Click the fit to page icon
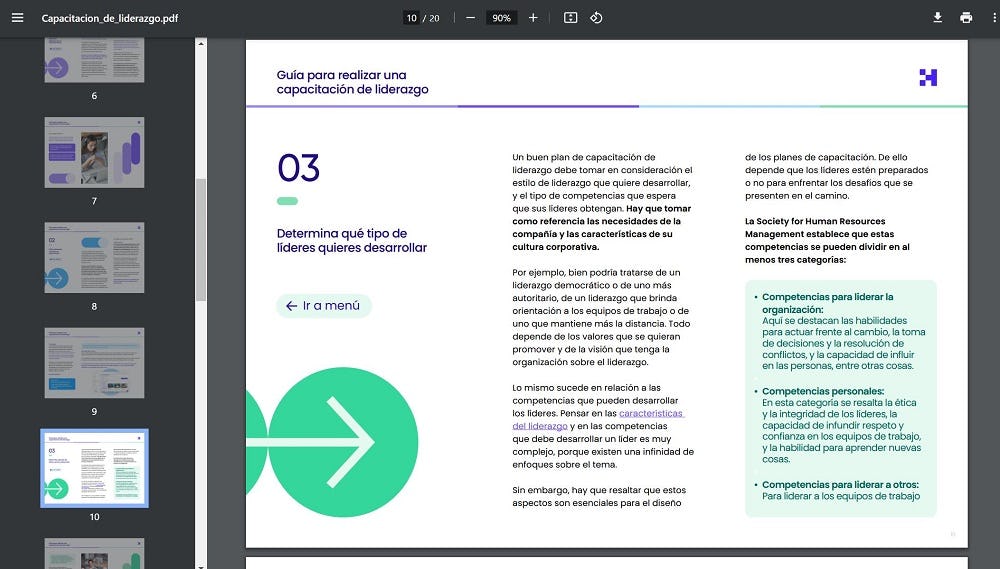 click(x=570, y=18)
